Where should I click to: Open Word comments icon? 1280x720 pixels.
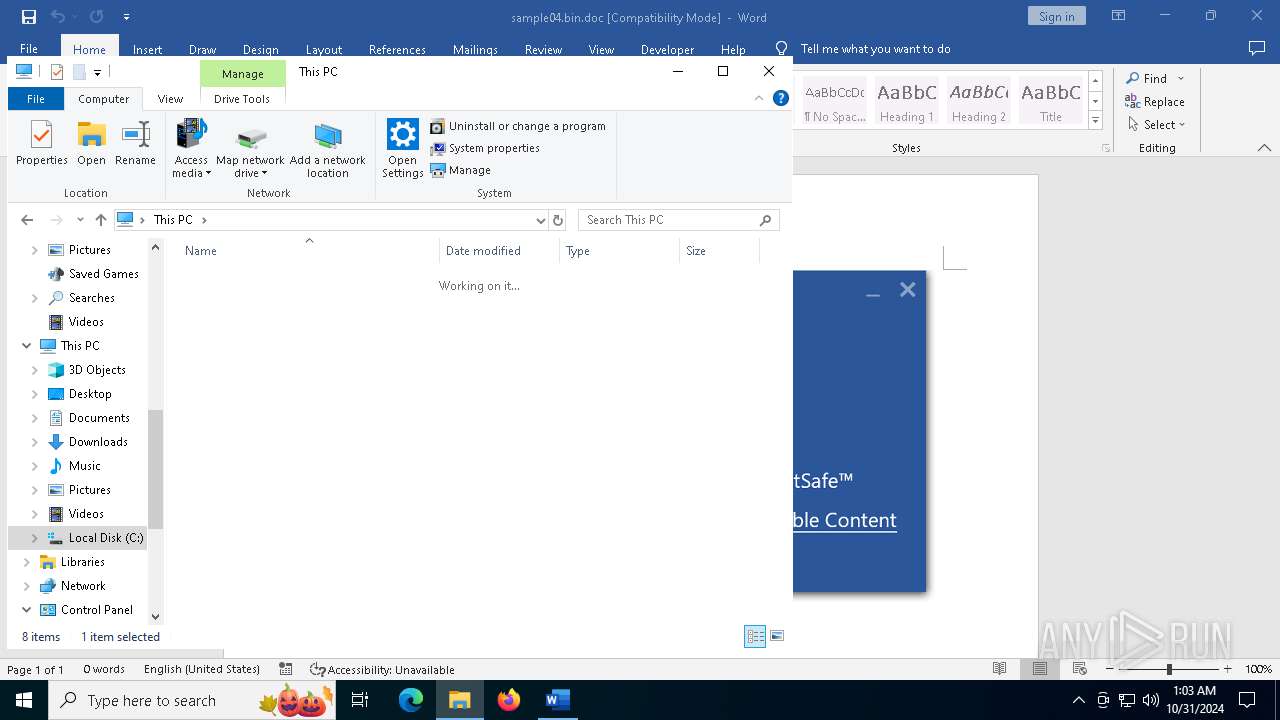(1257, 49)
